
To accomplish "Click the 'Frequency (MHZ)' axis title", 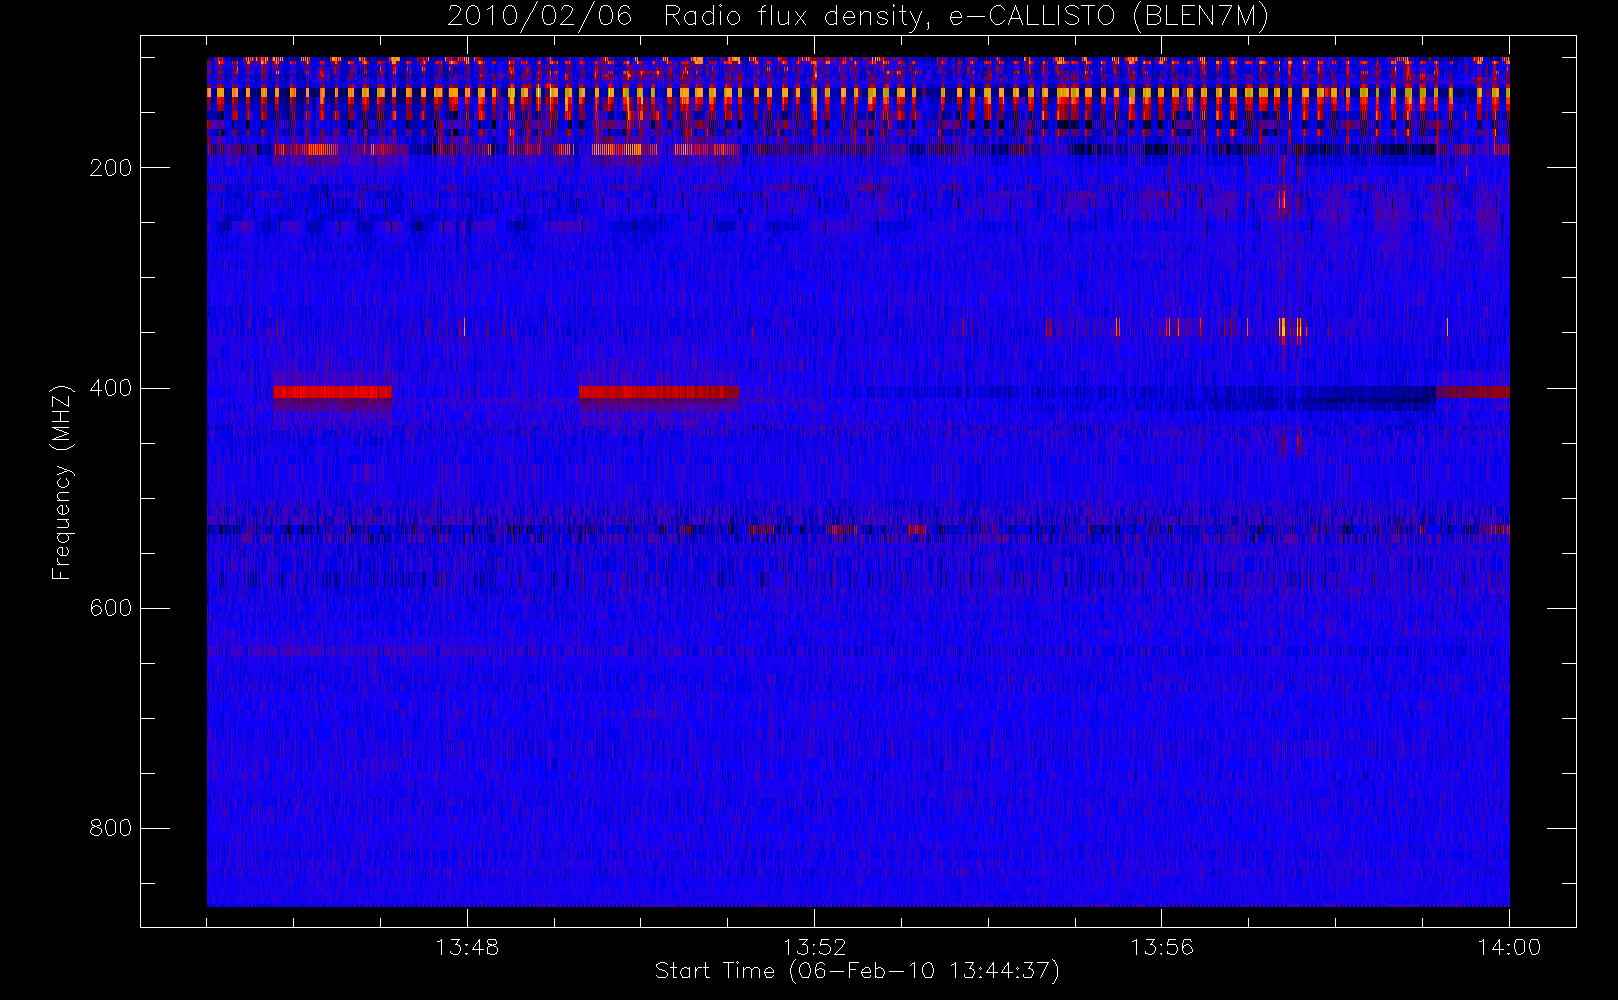I will (62, 482).
